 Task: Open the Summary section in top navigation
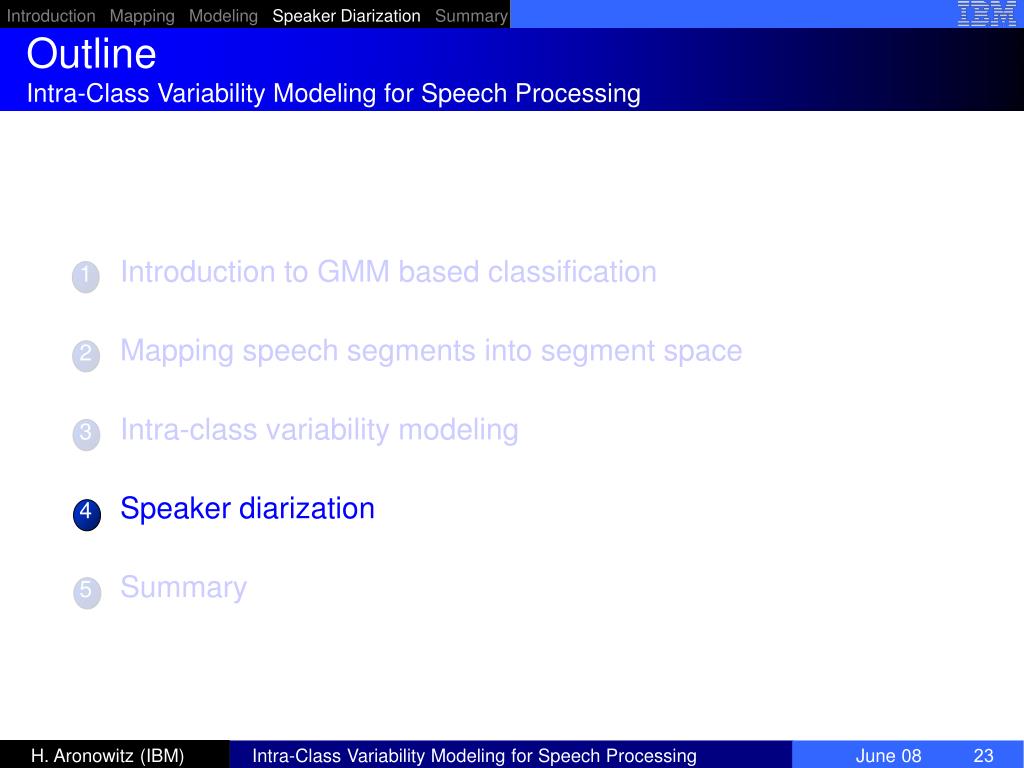(471, 16)
